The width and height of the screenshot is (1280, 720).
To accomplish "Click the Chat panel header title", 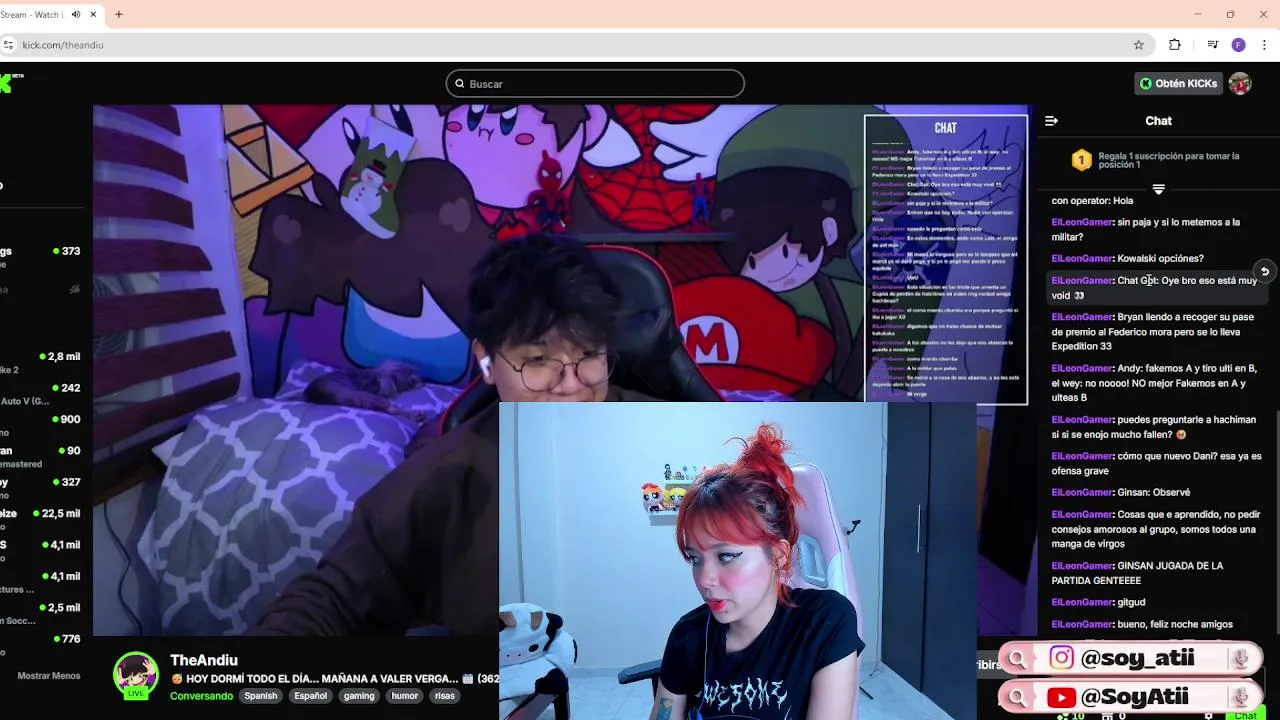I will 1158,121.
